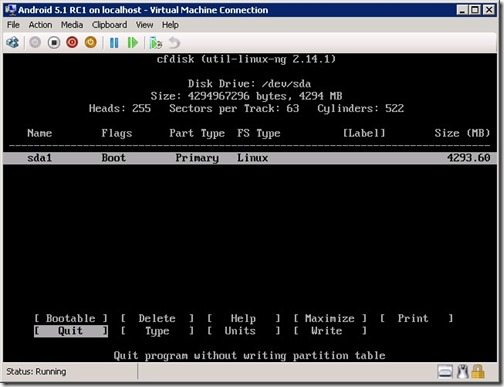
Task: Click the Quit program description text
Action: pyautogui.click(x=249, y=356)
